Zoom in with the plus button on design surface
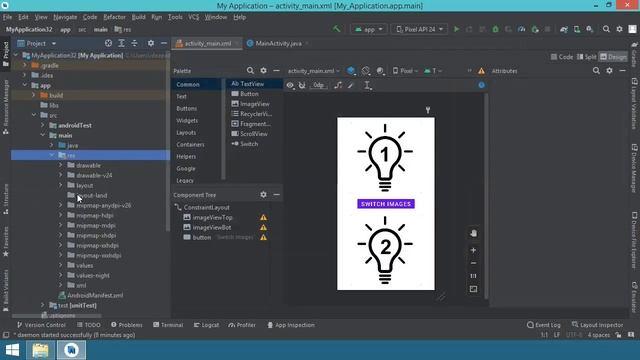The width and height of the screenshot is (640, 360). (x=473, y=250)
